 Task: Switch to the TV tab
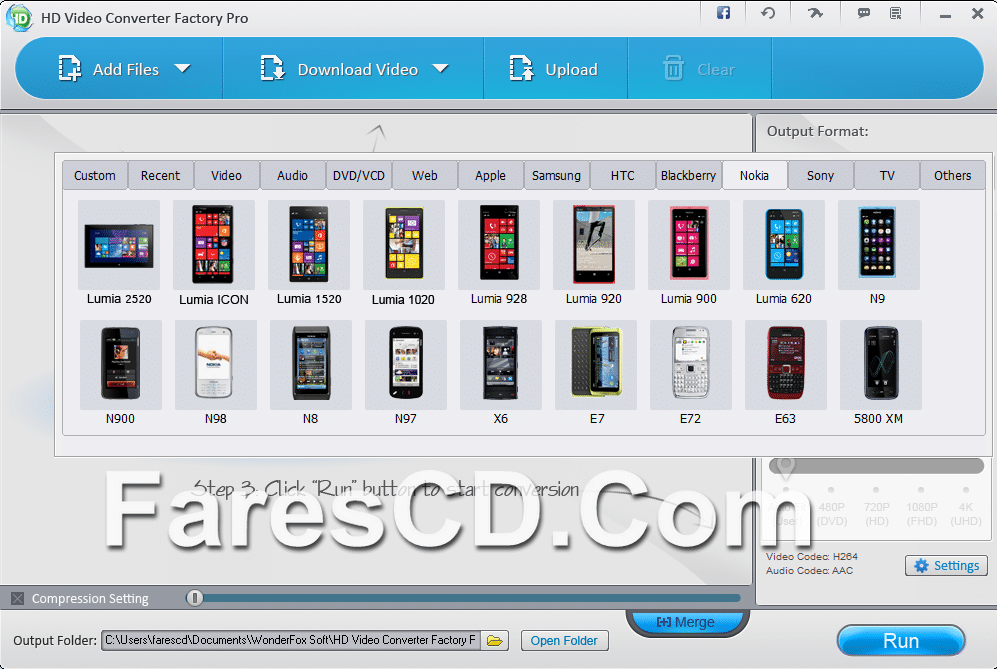coord(887,176)
